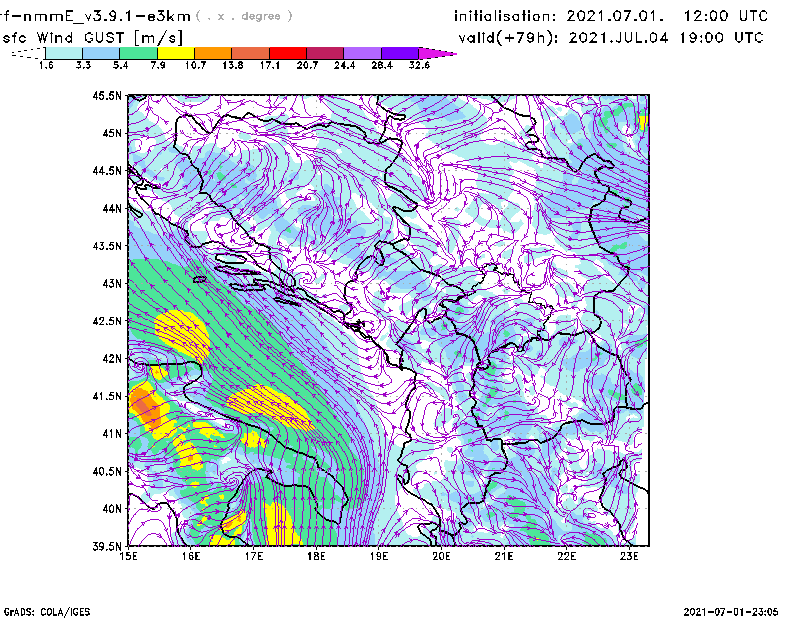
Task: Click the initialisation date '2021.07.01.'
Action: (615, 16)
